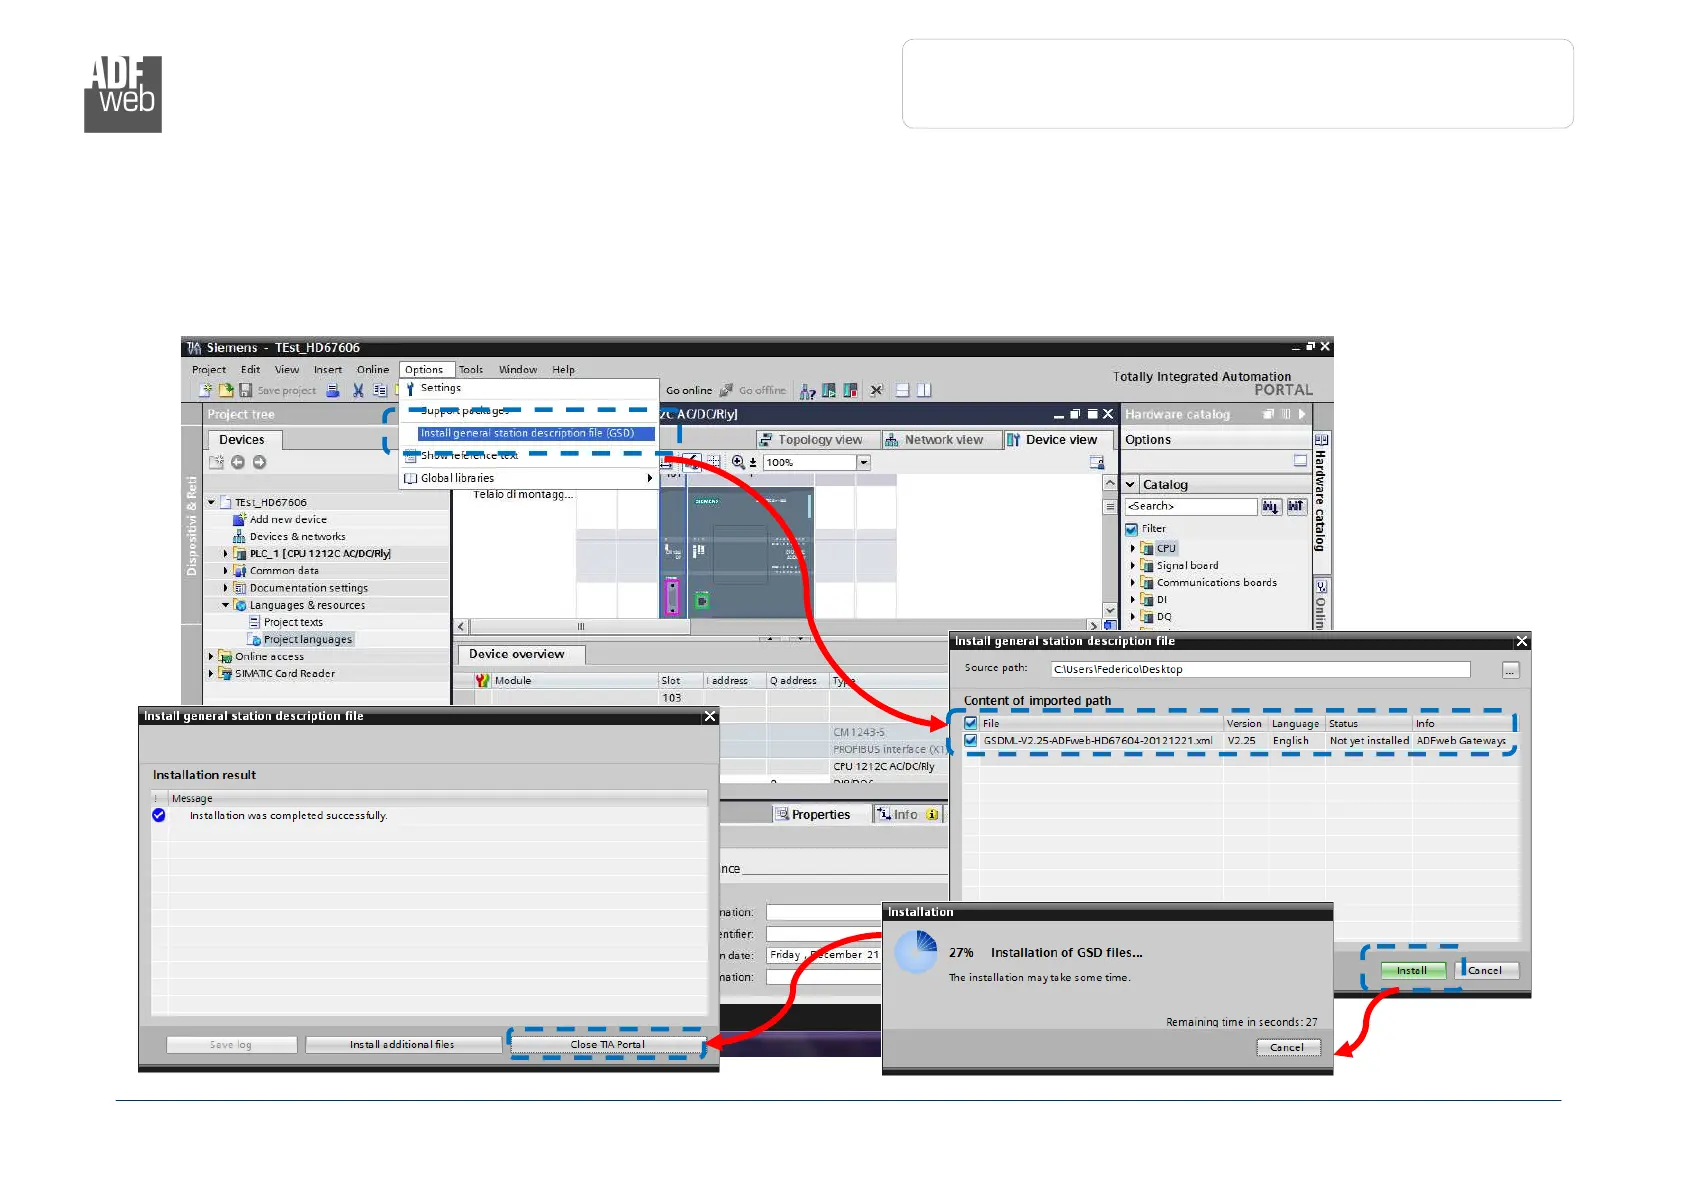1684x1190 pixels.
Task: Click the forward arrow in Project tree
Action: [260, 462]
